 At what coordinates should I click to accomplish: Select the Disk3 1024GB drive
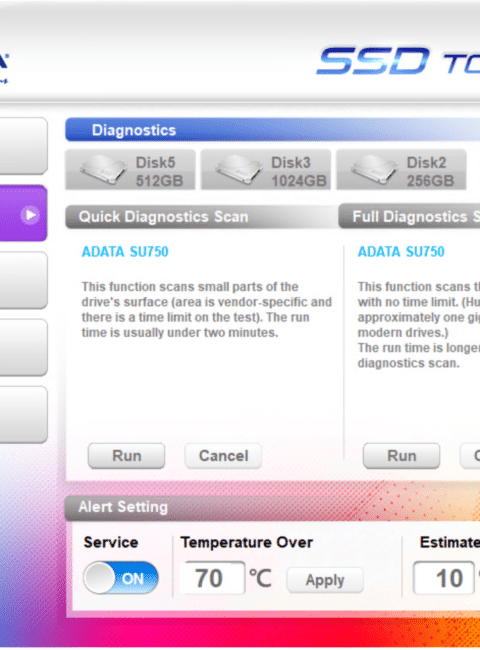(x=266, y=170)
